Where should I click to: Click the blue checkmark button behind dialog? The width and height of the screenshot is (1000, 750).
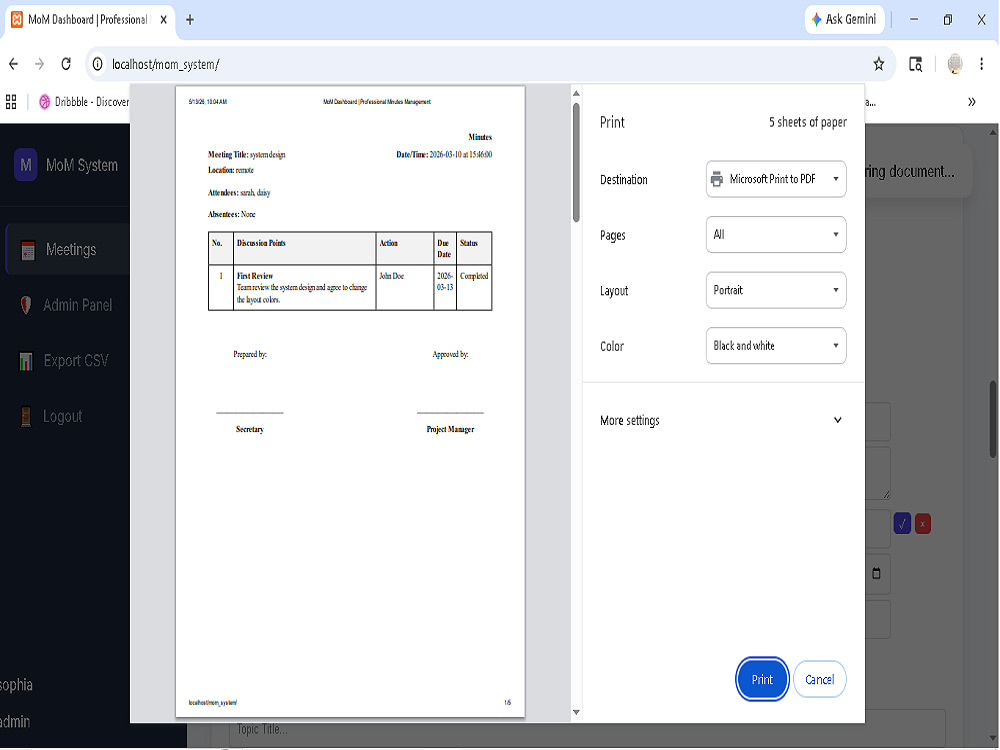902,524
